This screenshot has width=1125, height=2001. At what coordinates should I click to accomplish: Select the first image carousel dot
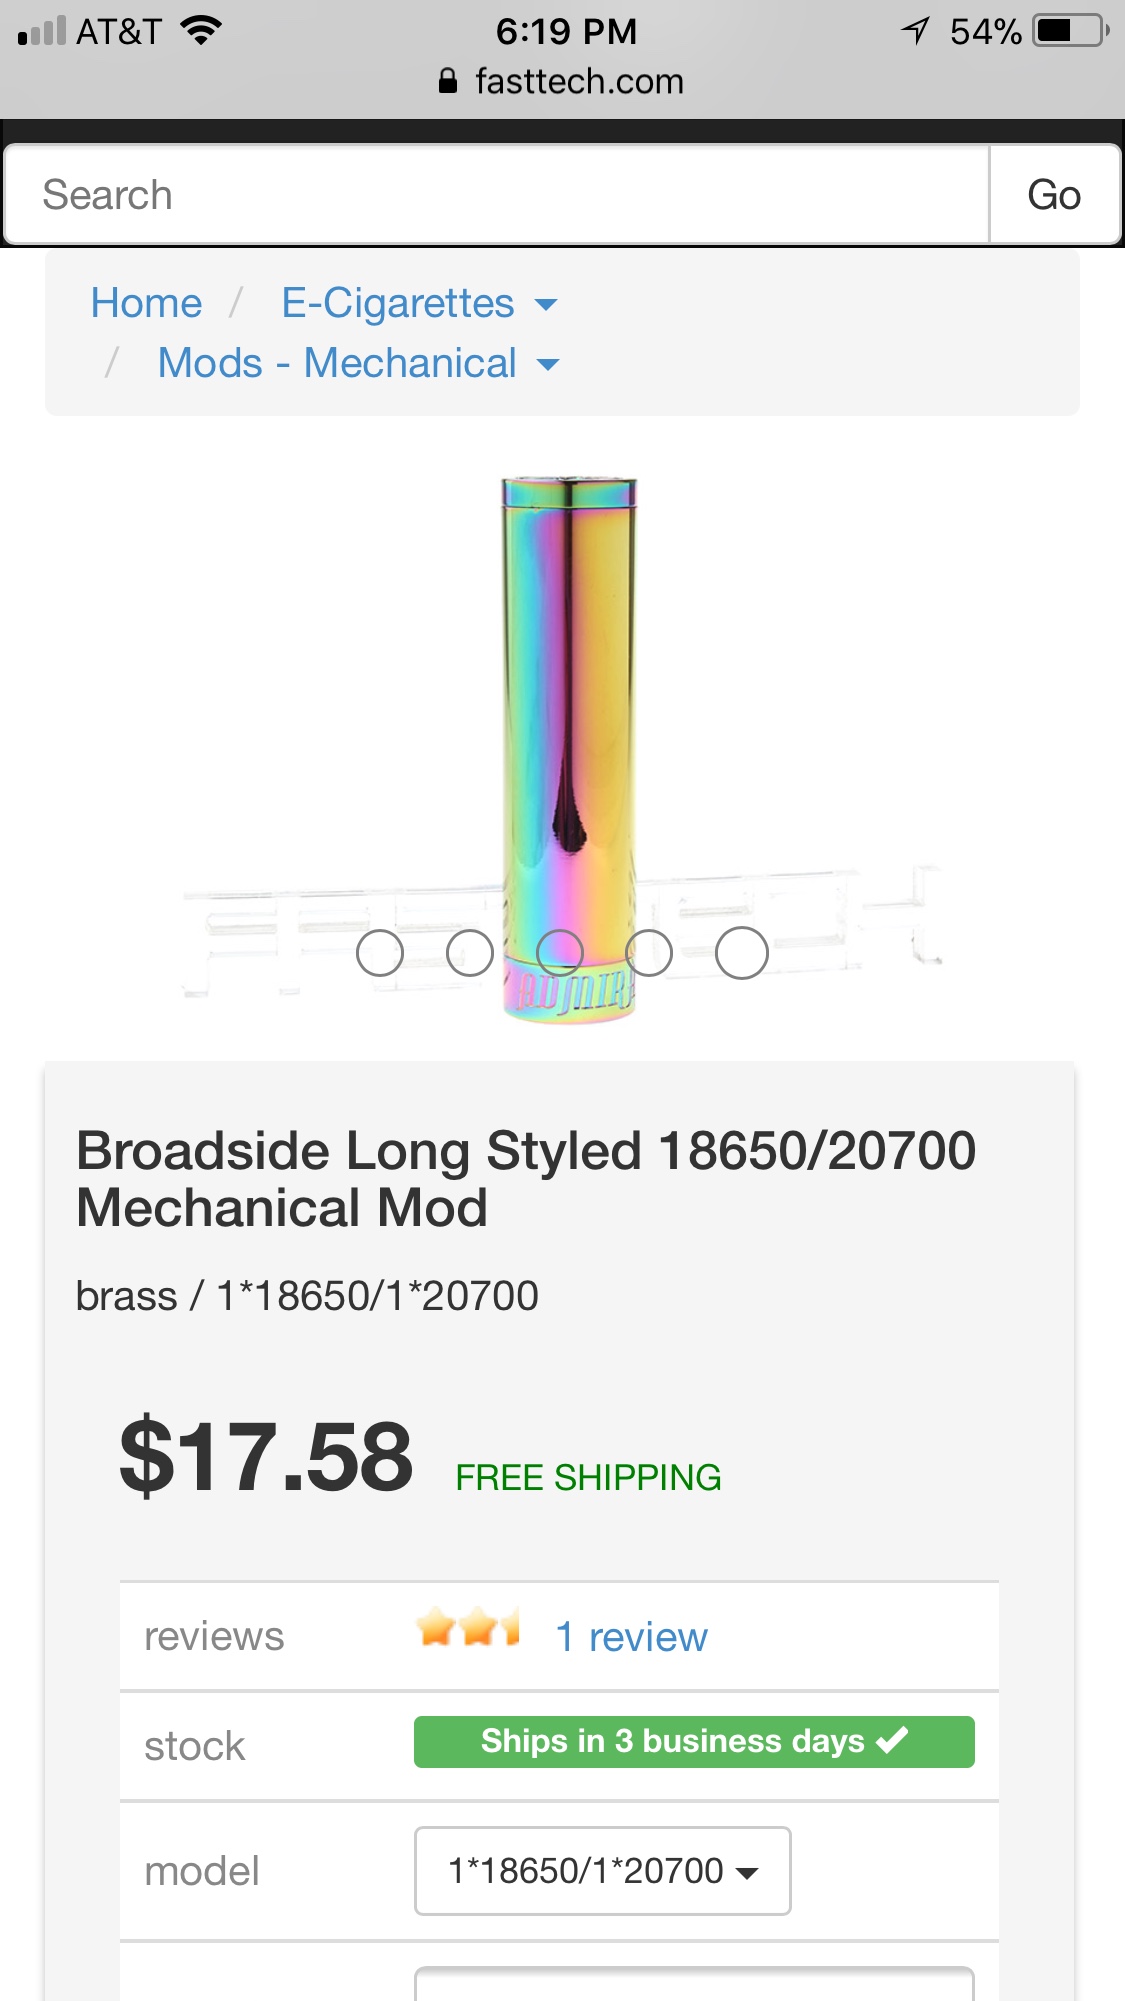click(380, 953)
